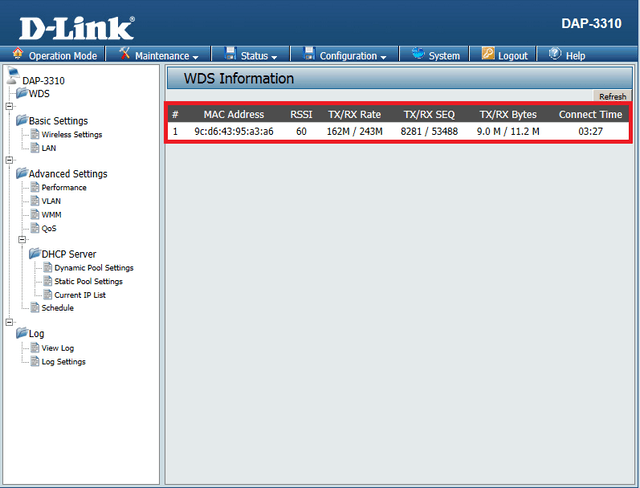Select the DAP-3310 root tree label
Image resolution: width=640 pixels, height=488 pixels.
[x=43, y=80]
